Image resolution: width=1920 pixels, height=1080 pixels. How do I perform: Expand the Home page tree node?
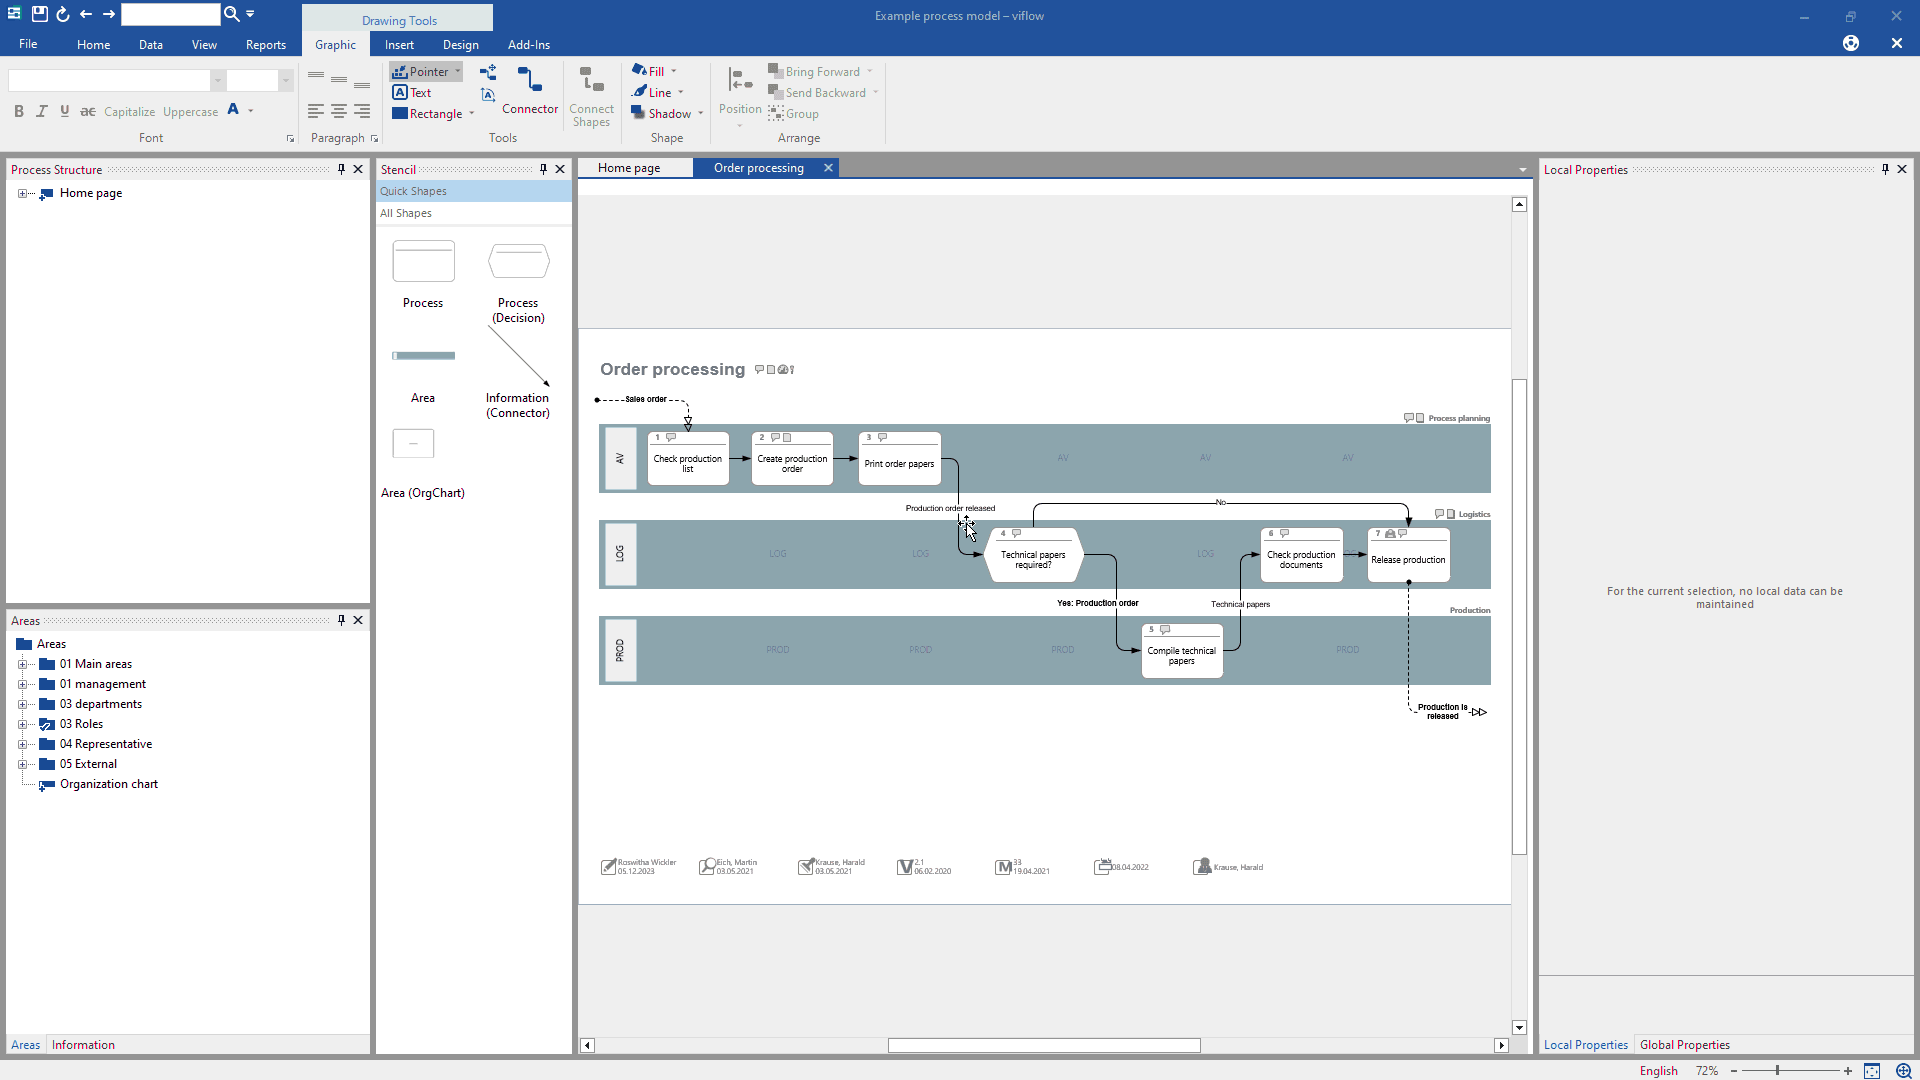click(22, 193)
